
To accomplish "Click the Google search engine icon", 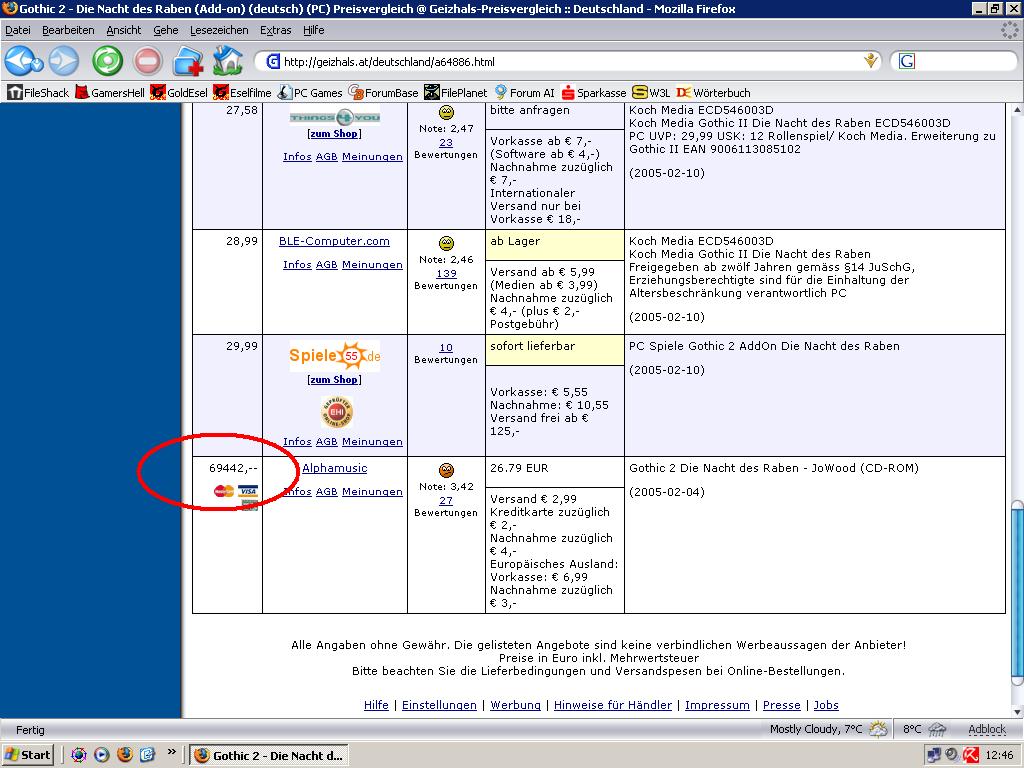I will [x=907, y=61].
